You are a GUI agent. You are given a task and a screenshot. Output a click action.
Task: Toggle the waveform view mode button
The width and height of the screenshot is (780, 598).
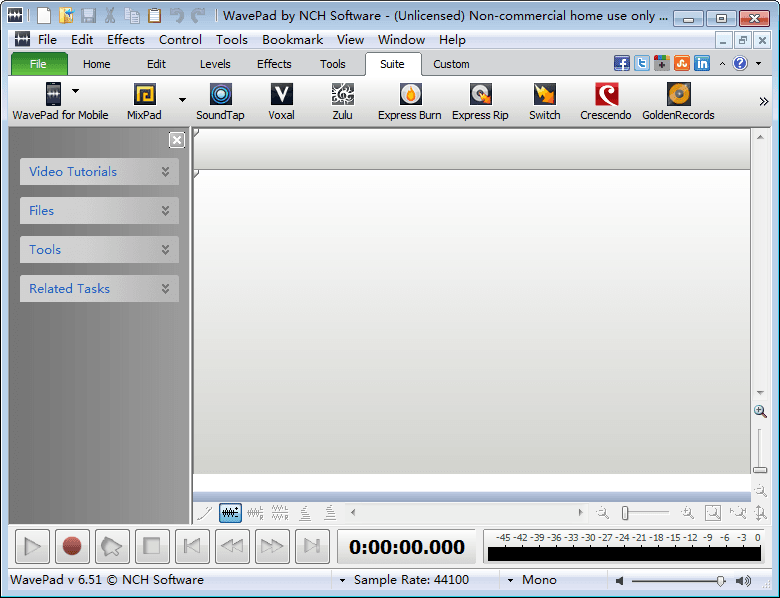coord(231,513)
